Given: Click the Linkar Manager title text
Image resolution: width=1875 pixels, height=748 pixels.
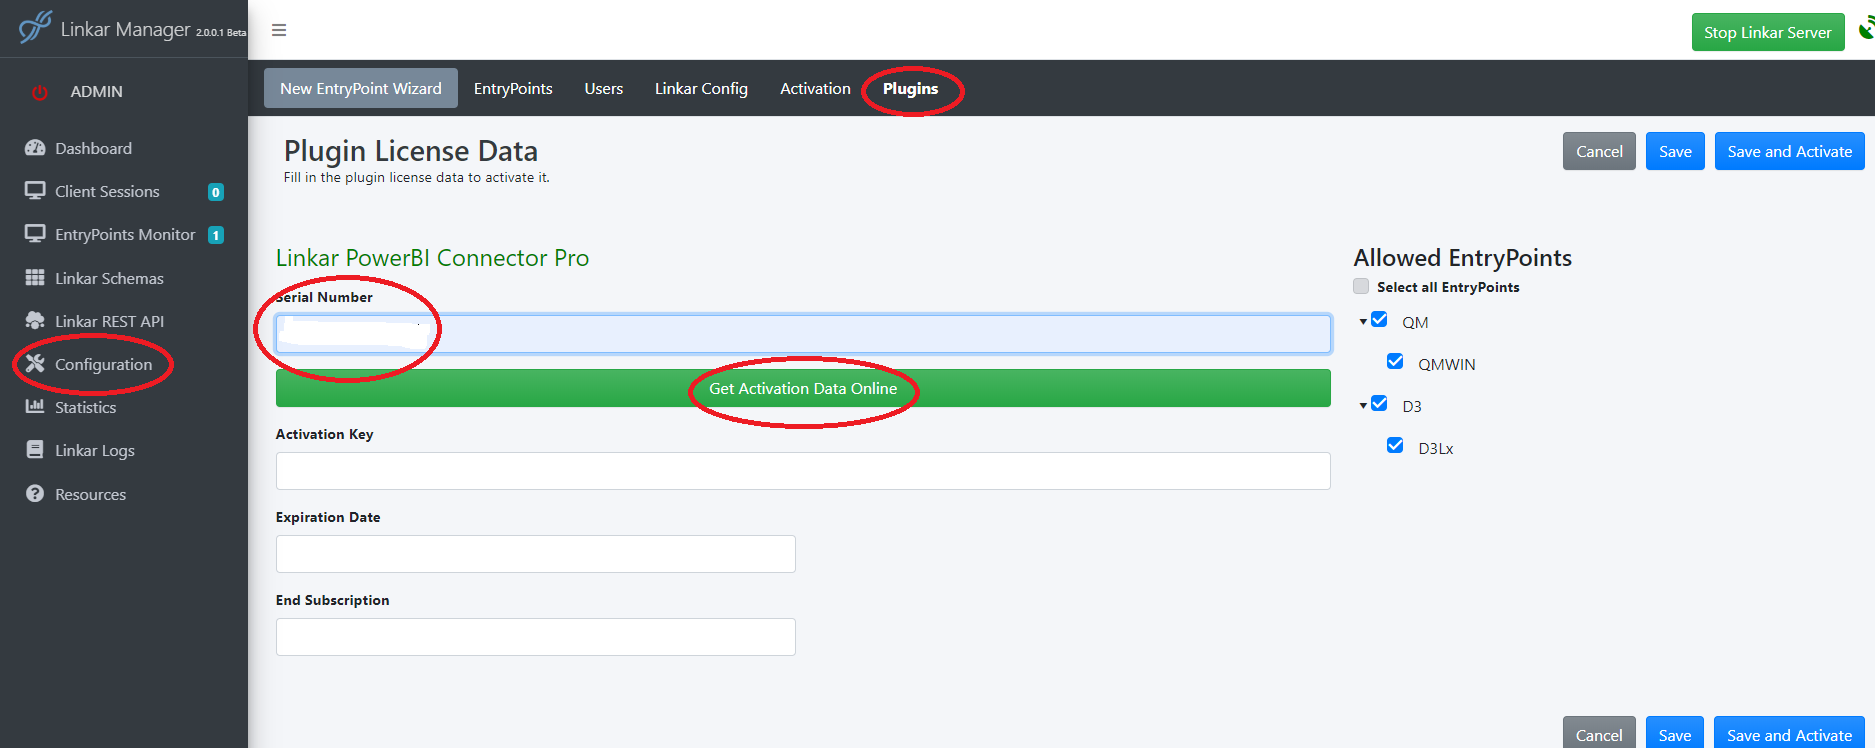Looking at the screenshot, I should pyautogui.click(x=125, y=29).
